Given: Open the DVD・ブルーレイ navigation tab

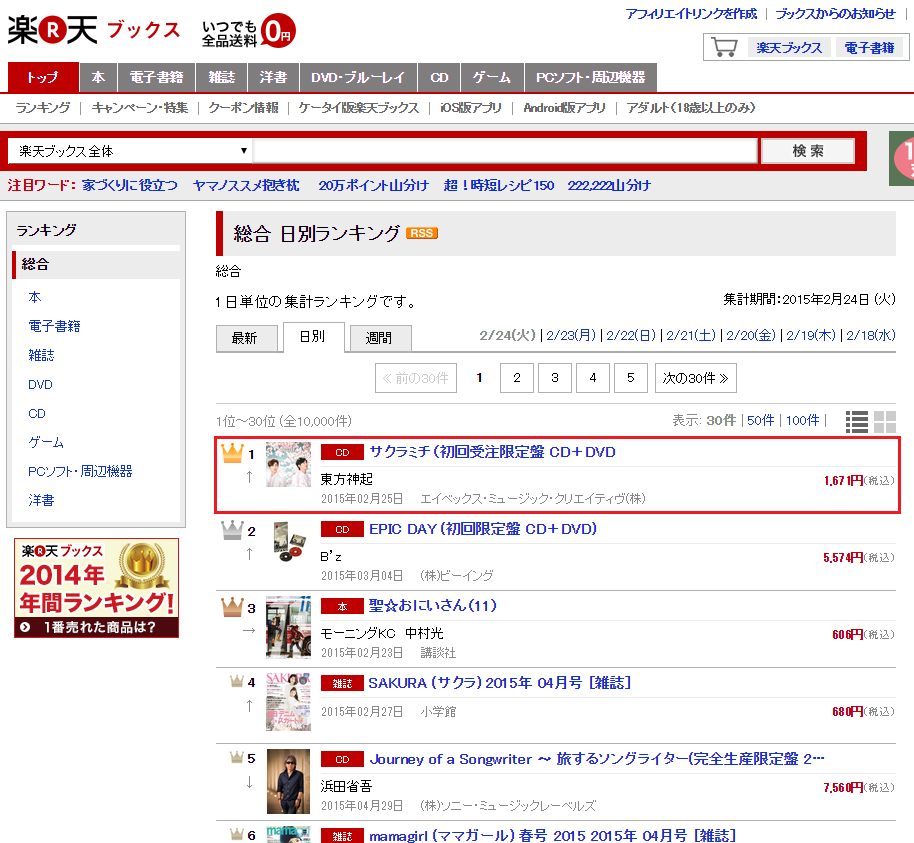Looking at the screenshot, I should [357, 77].
